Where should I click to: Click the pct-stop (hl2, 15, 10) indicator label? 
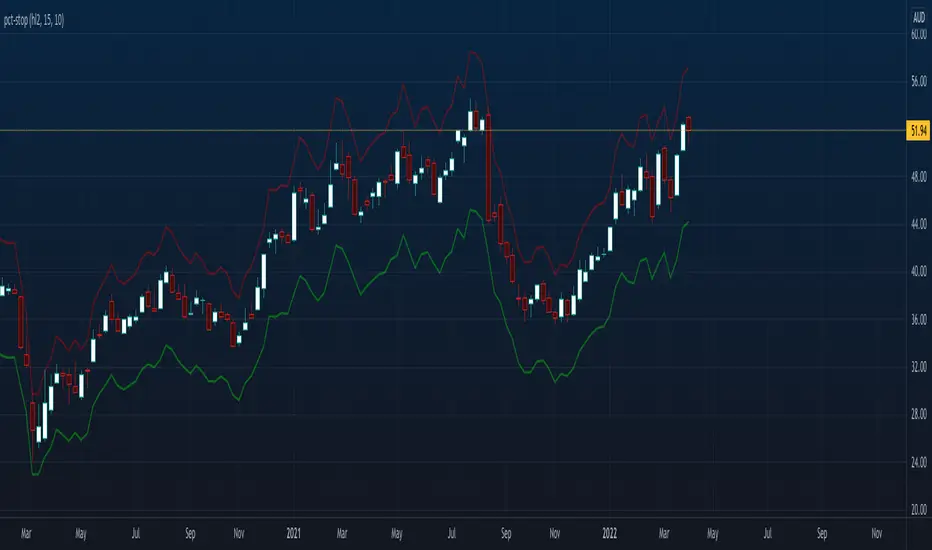34,20
